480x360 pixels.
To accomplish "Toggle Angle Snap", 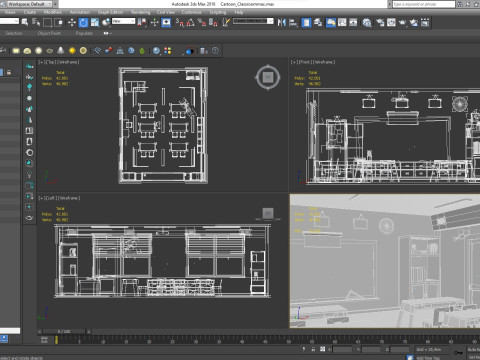I will 191,22.
